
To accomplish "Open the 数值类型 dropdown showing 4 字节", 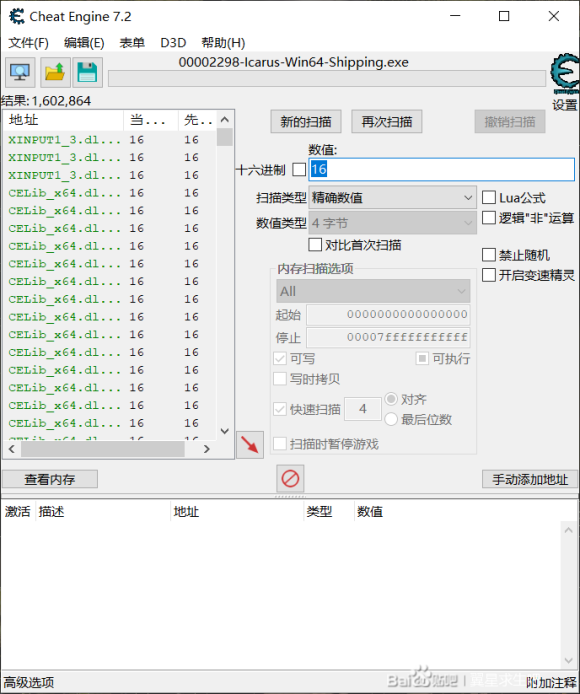I will coord(392,223).
